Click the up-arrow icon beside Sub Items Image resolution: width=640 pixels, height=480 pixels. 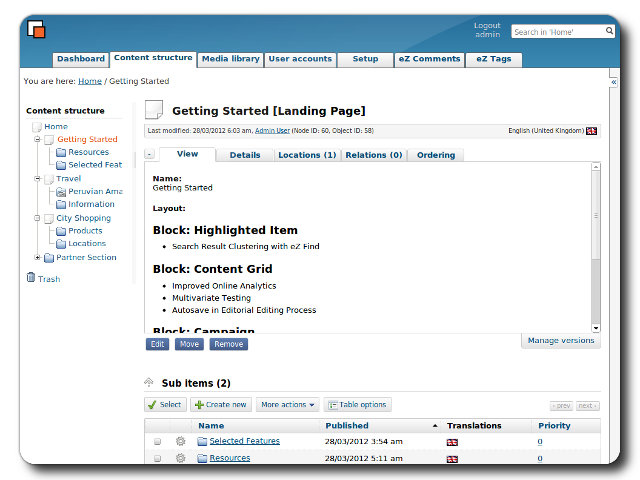[150, 383]
